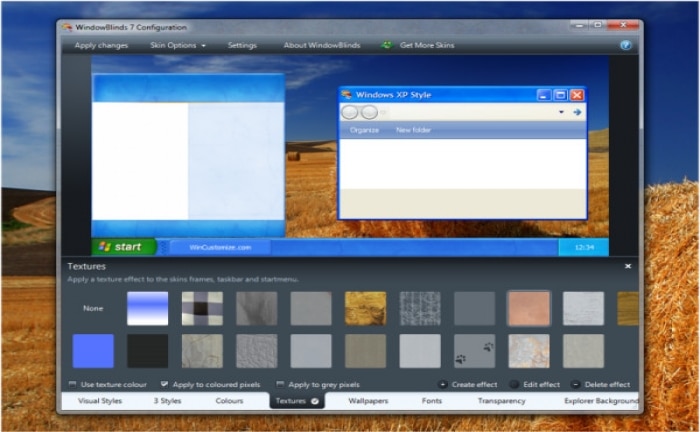This screenshot has width=700, height=432.
Task: Toggle Apply to coloured pixels checkbox
Action: coord(164,384)
